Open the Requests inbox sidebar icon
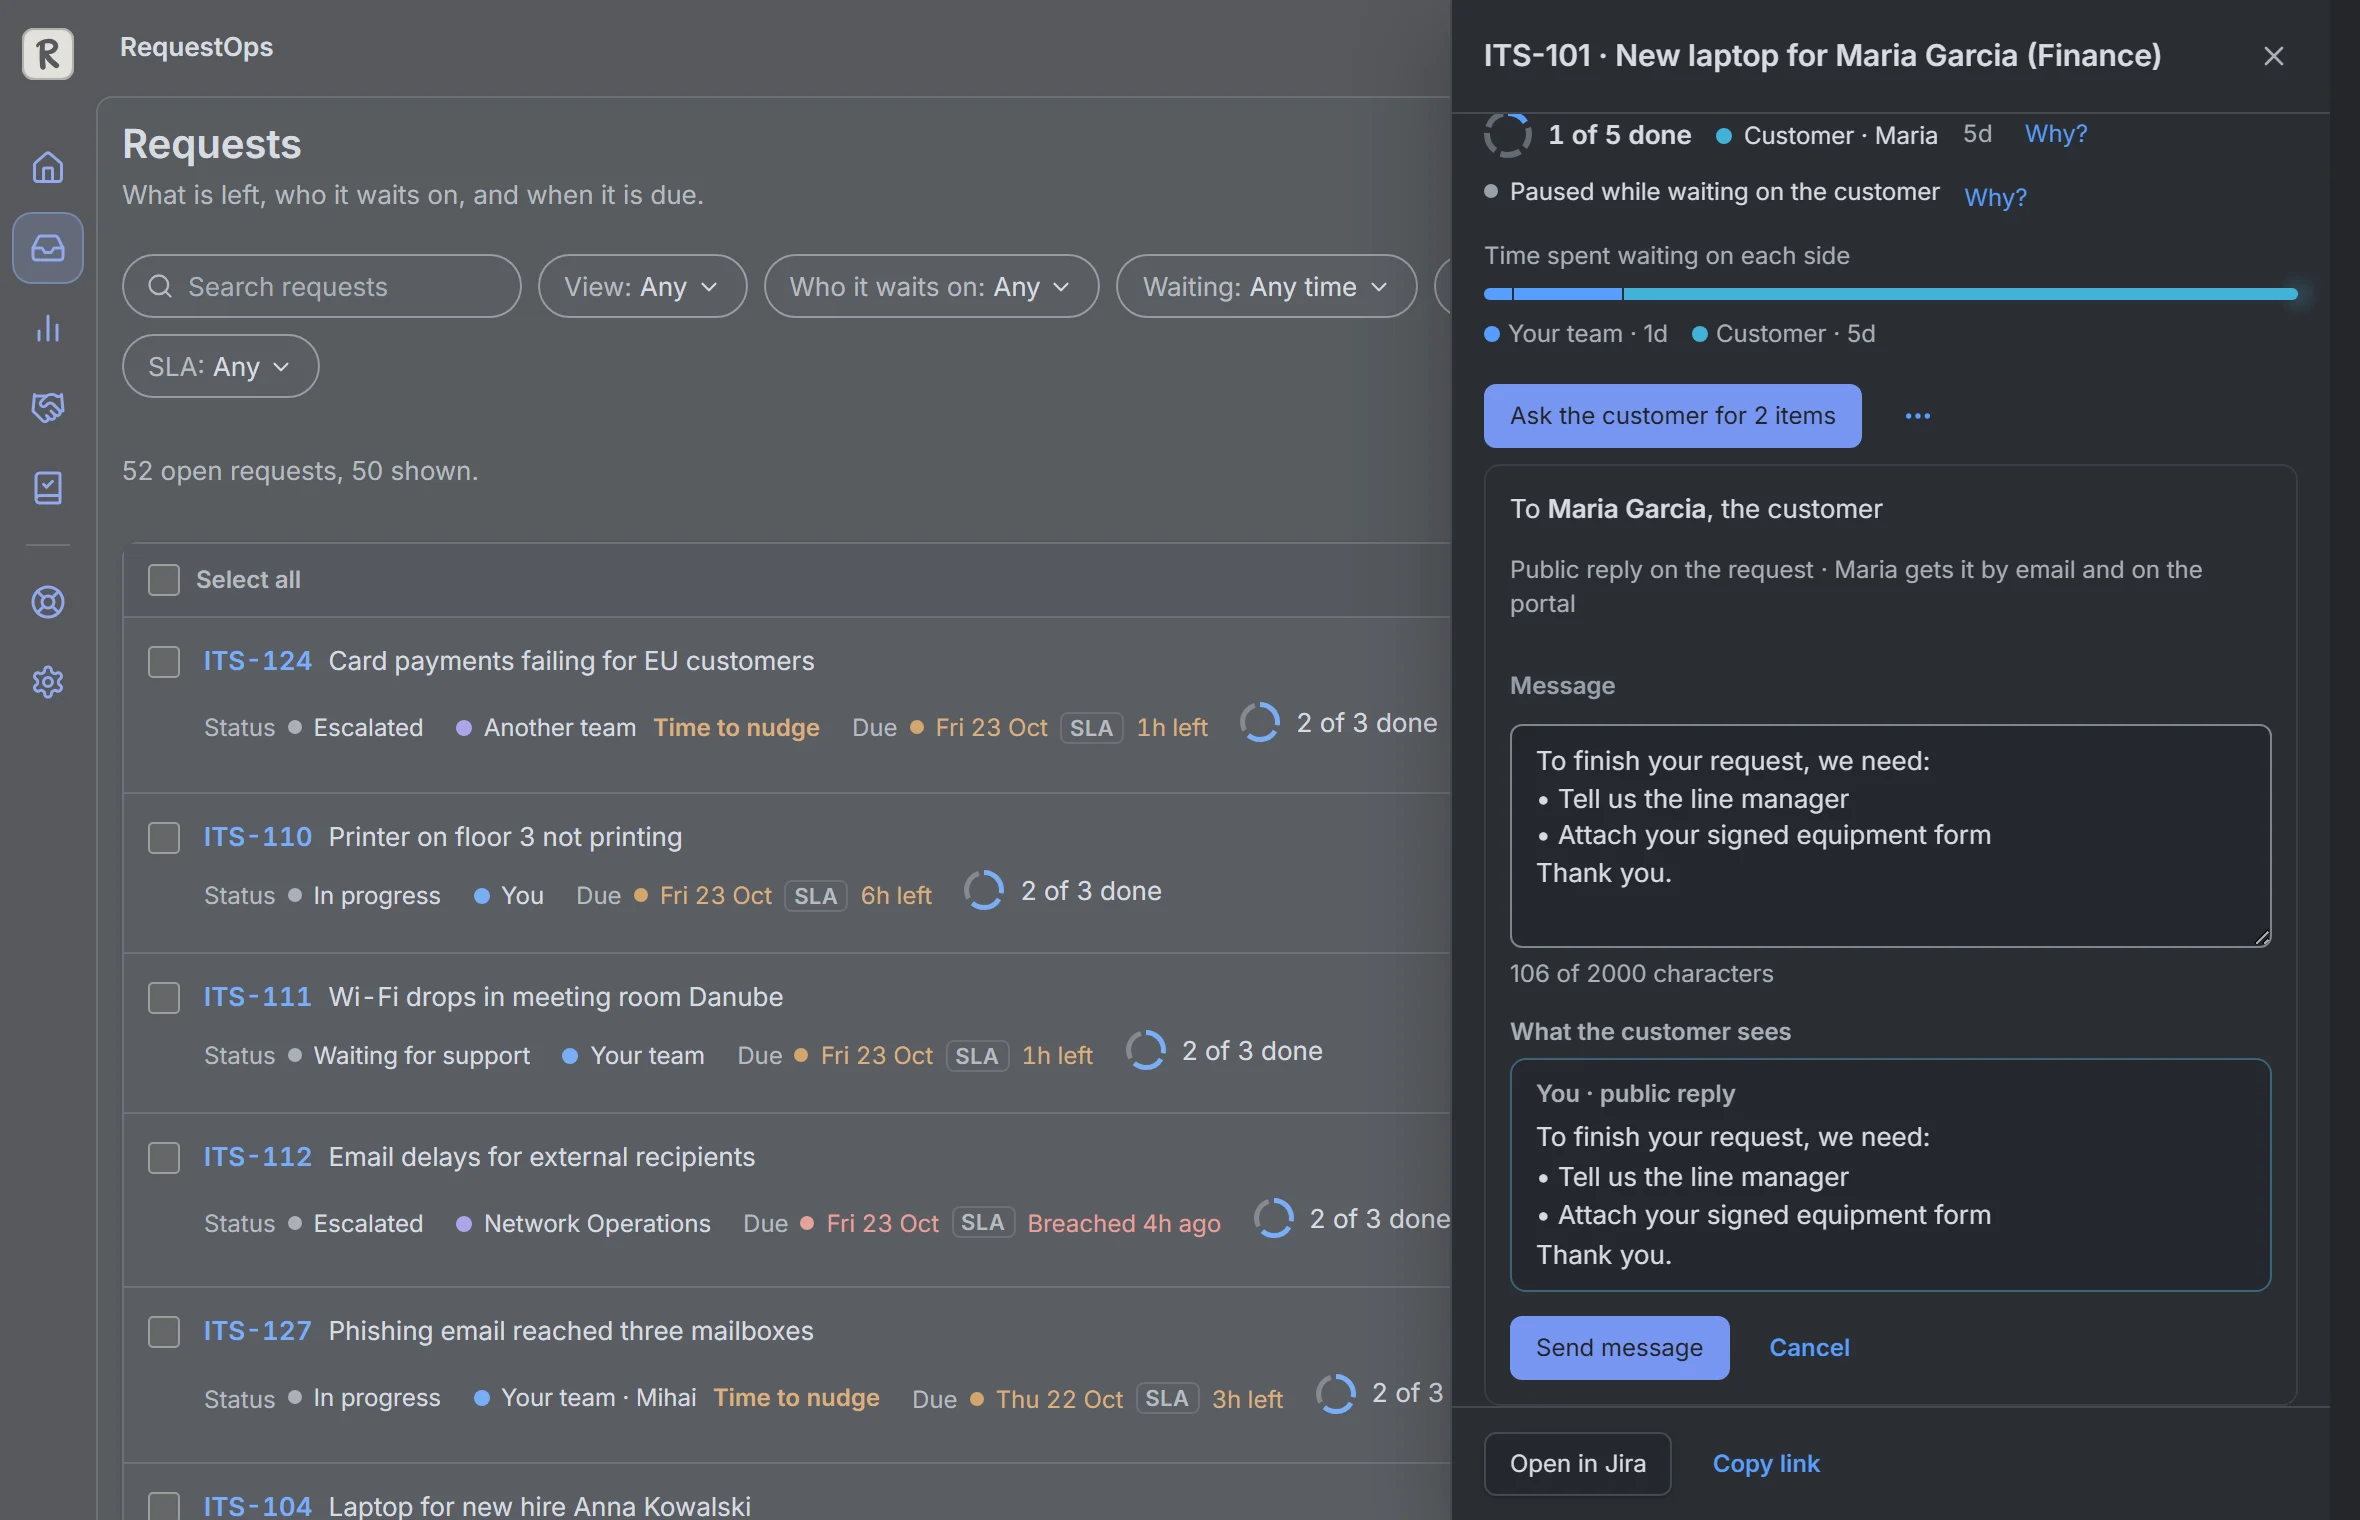This screenshot has height=1520, width=2360. click(x=48, y=247)
